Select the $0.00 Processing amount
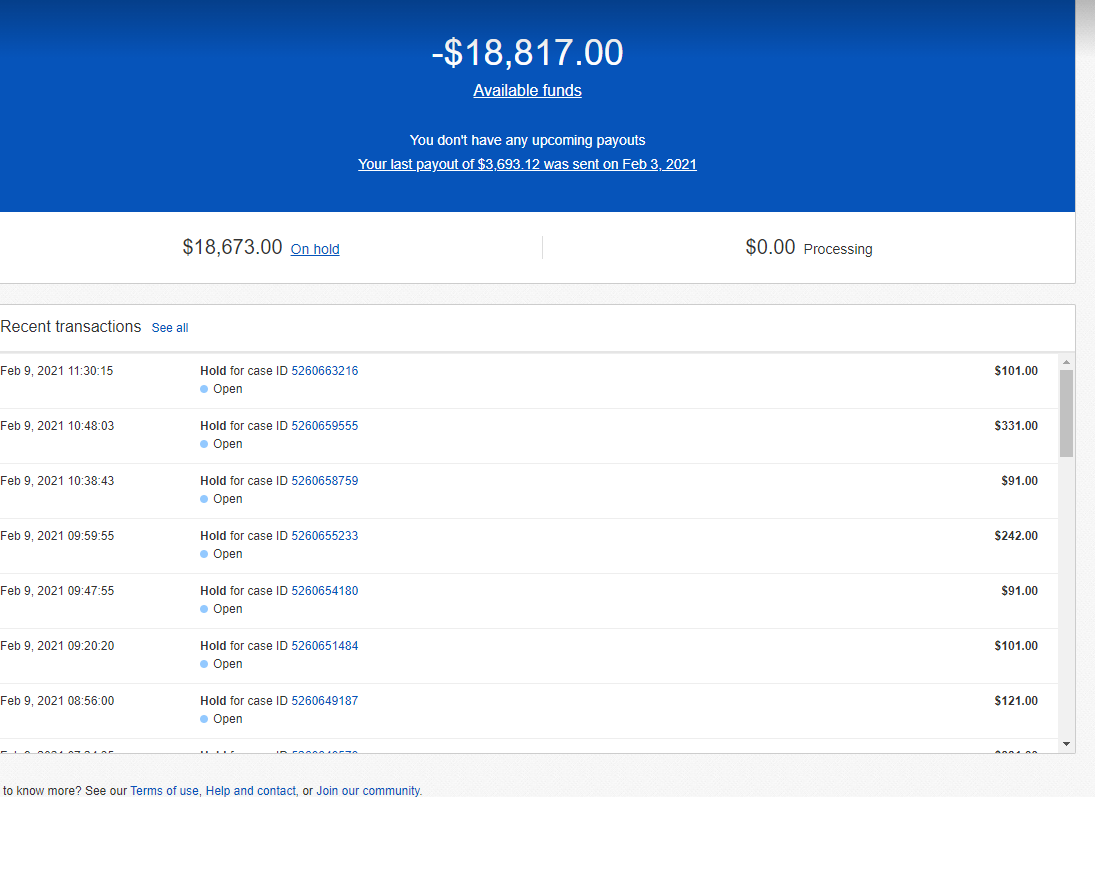Viewport: 1095px width, 886px height. click(770, 247)
